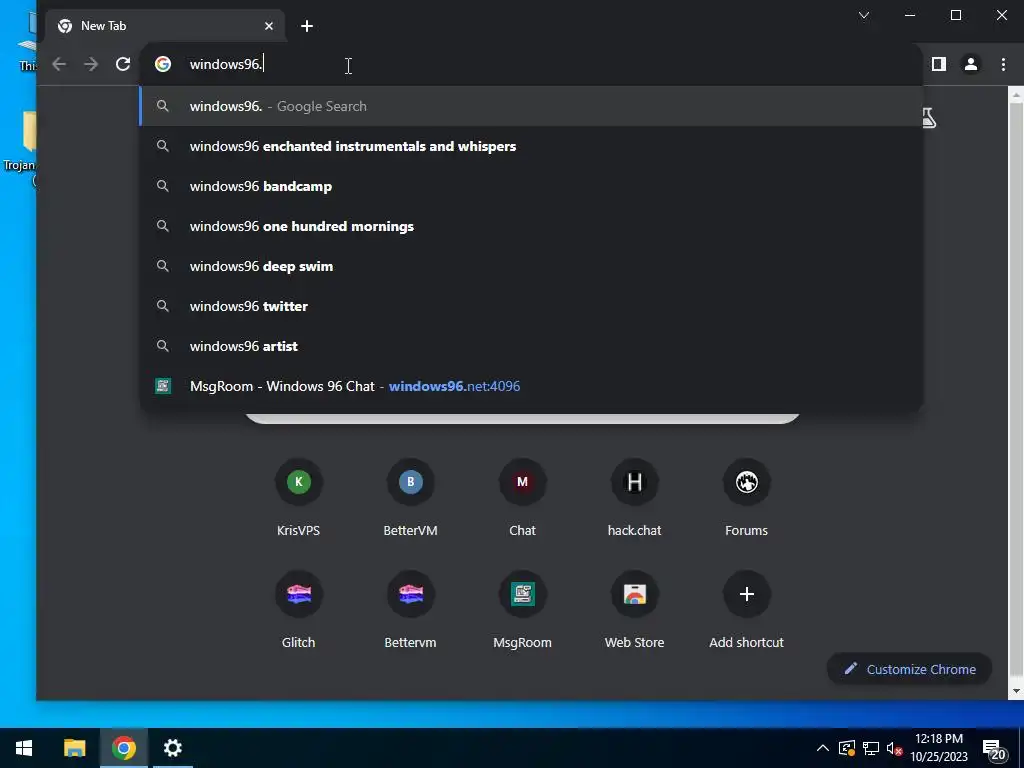Choose 'windows96 twitter' suggestion
Screen dimensions: 1024x768
(x=531, y=306)
